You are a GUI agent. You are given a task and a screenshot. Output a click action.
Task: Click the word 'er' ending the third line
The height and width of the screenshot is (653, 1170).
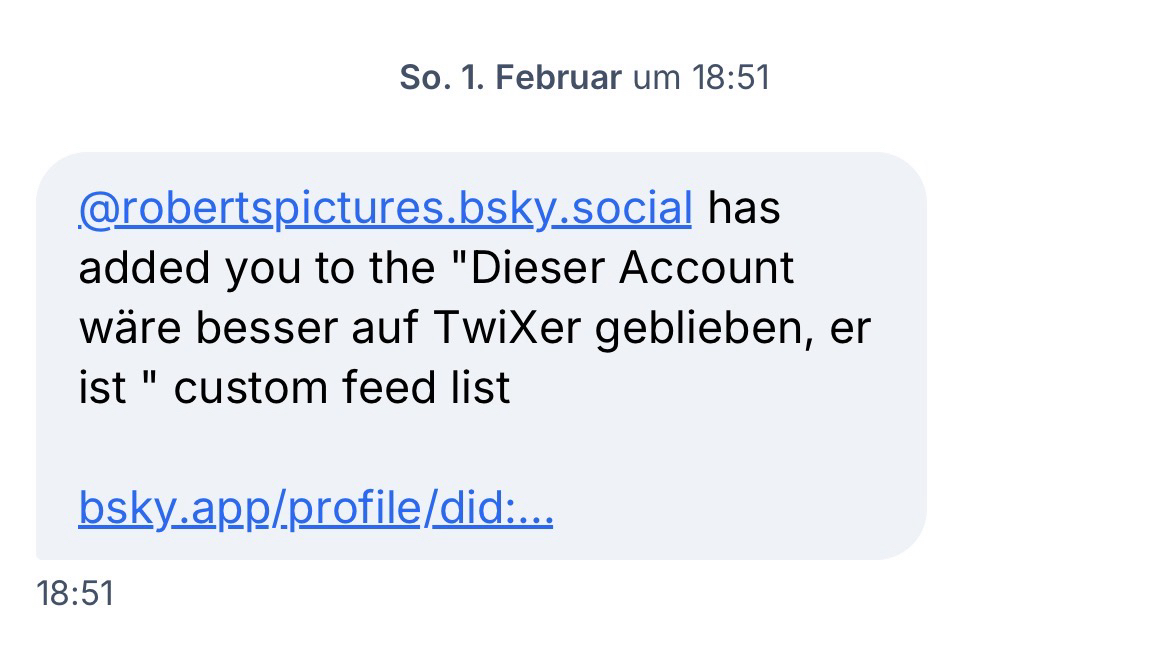[850, 328]
